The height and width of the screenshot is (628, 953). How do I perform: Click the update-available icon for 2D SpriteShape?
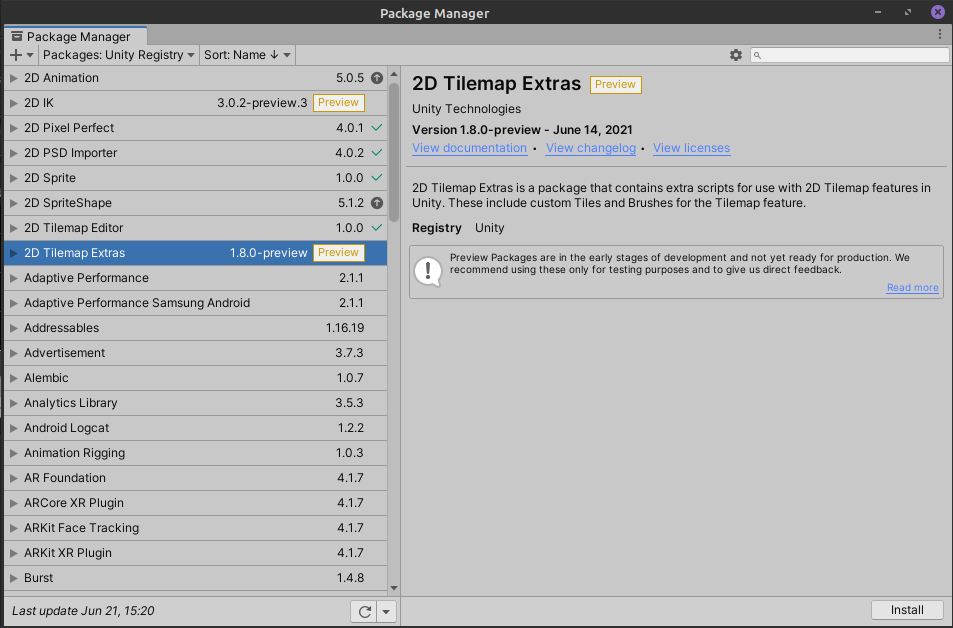tap(377, 203)
